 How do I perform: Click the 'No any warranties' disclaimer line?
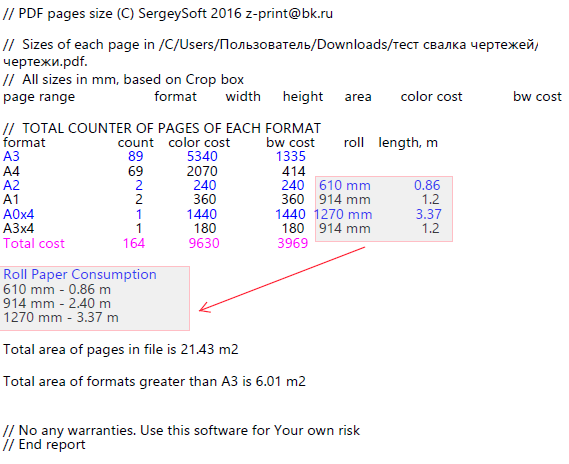pyautogui.click(x=181, y=430)
